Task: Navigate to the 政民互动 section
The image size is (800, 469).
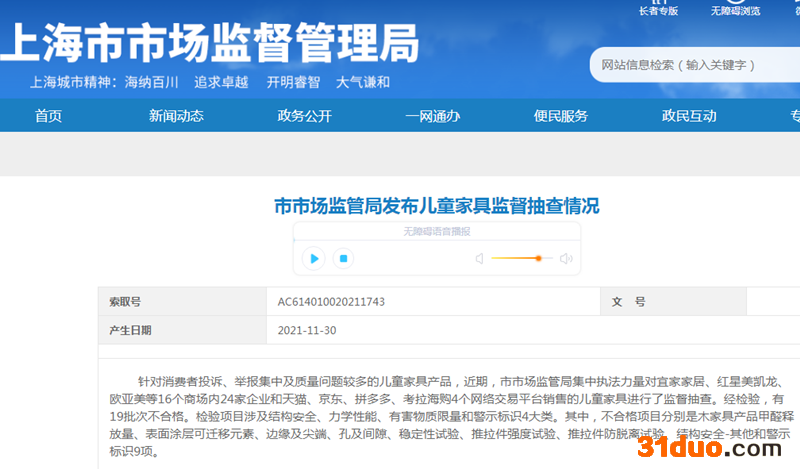Action: coord(688,116)
